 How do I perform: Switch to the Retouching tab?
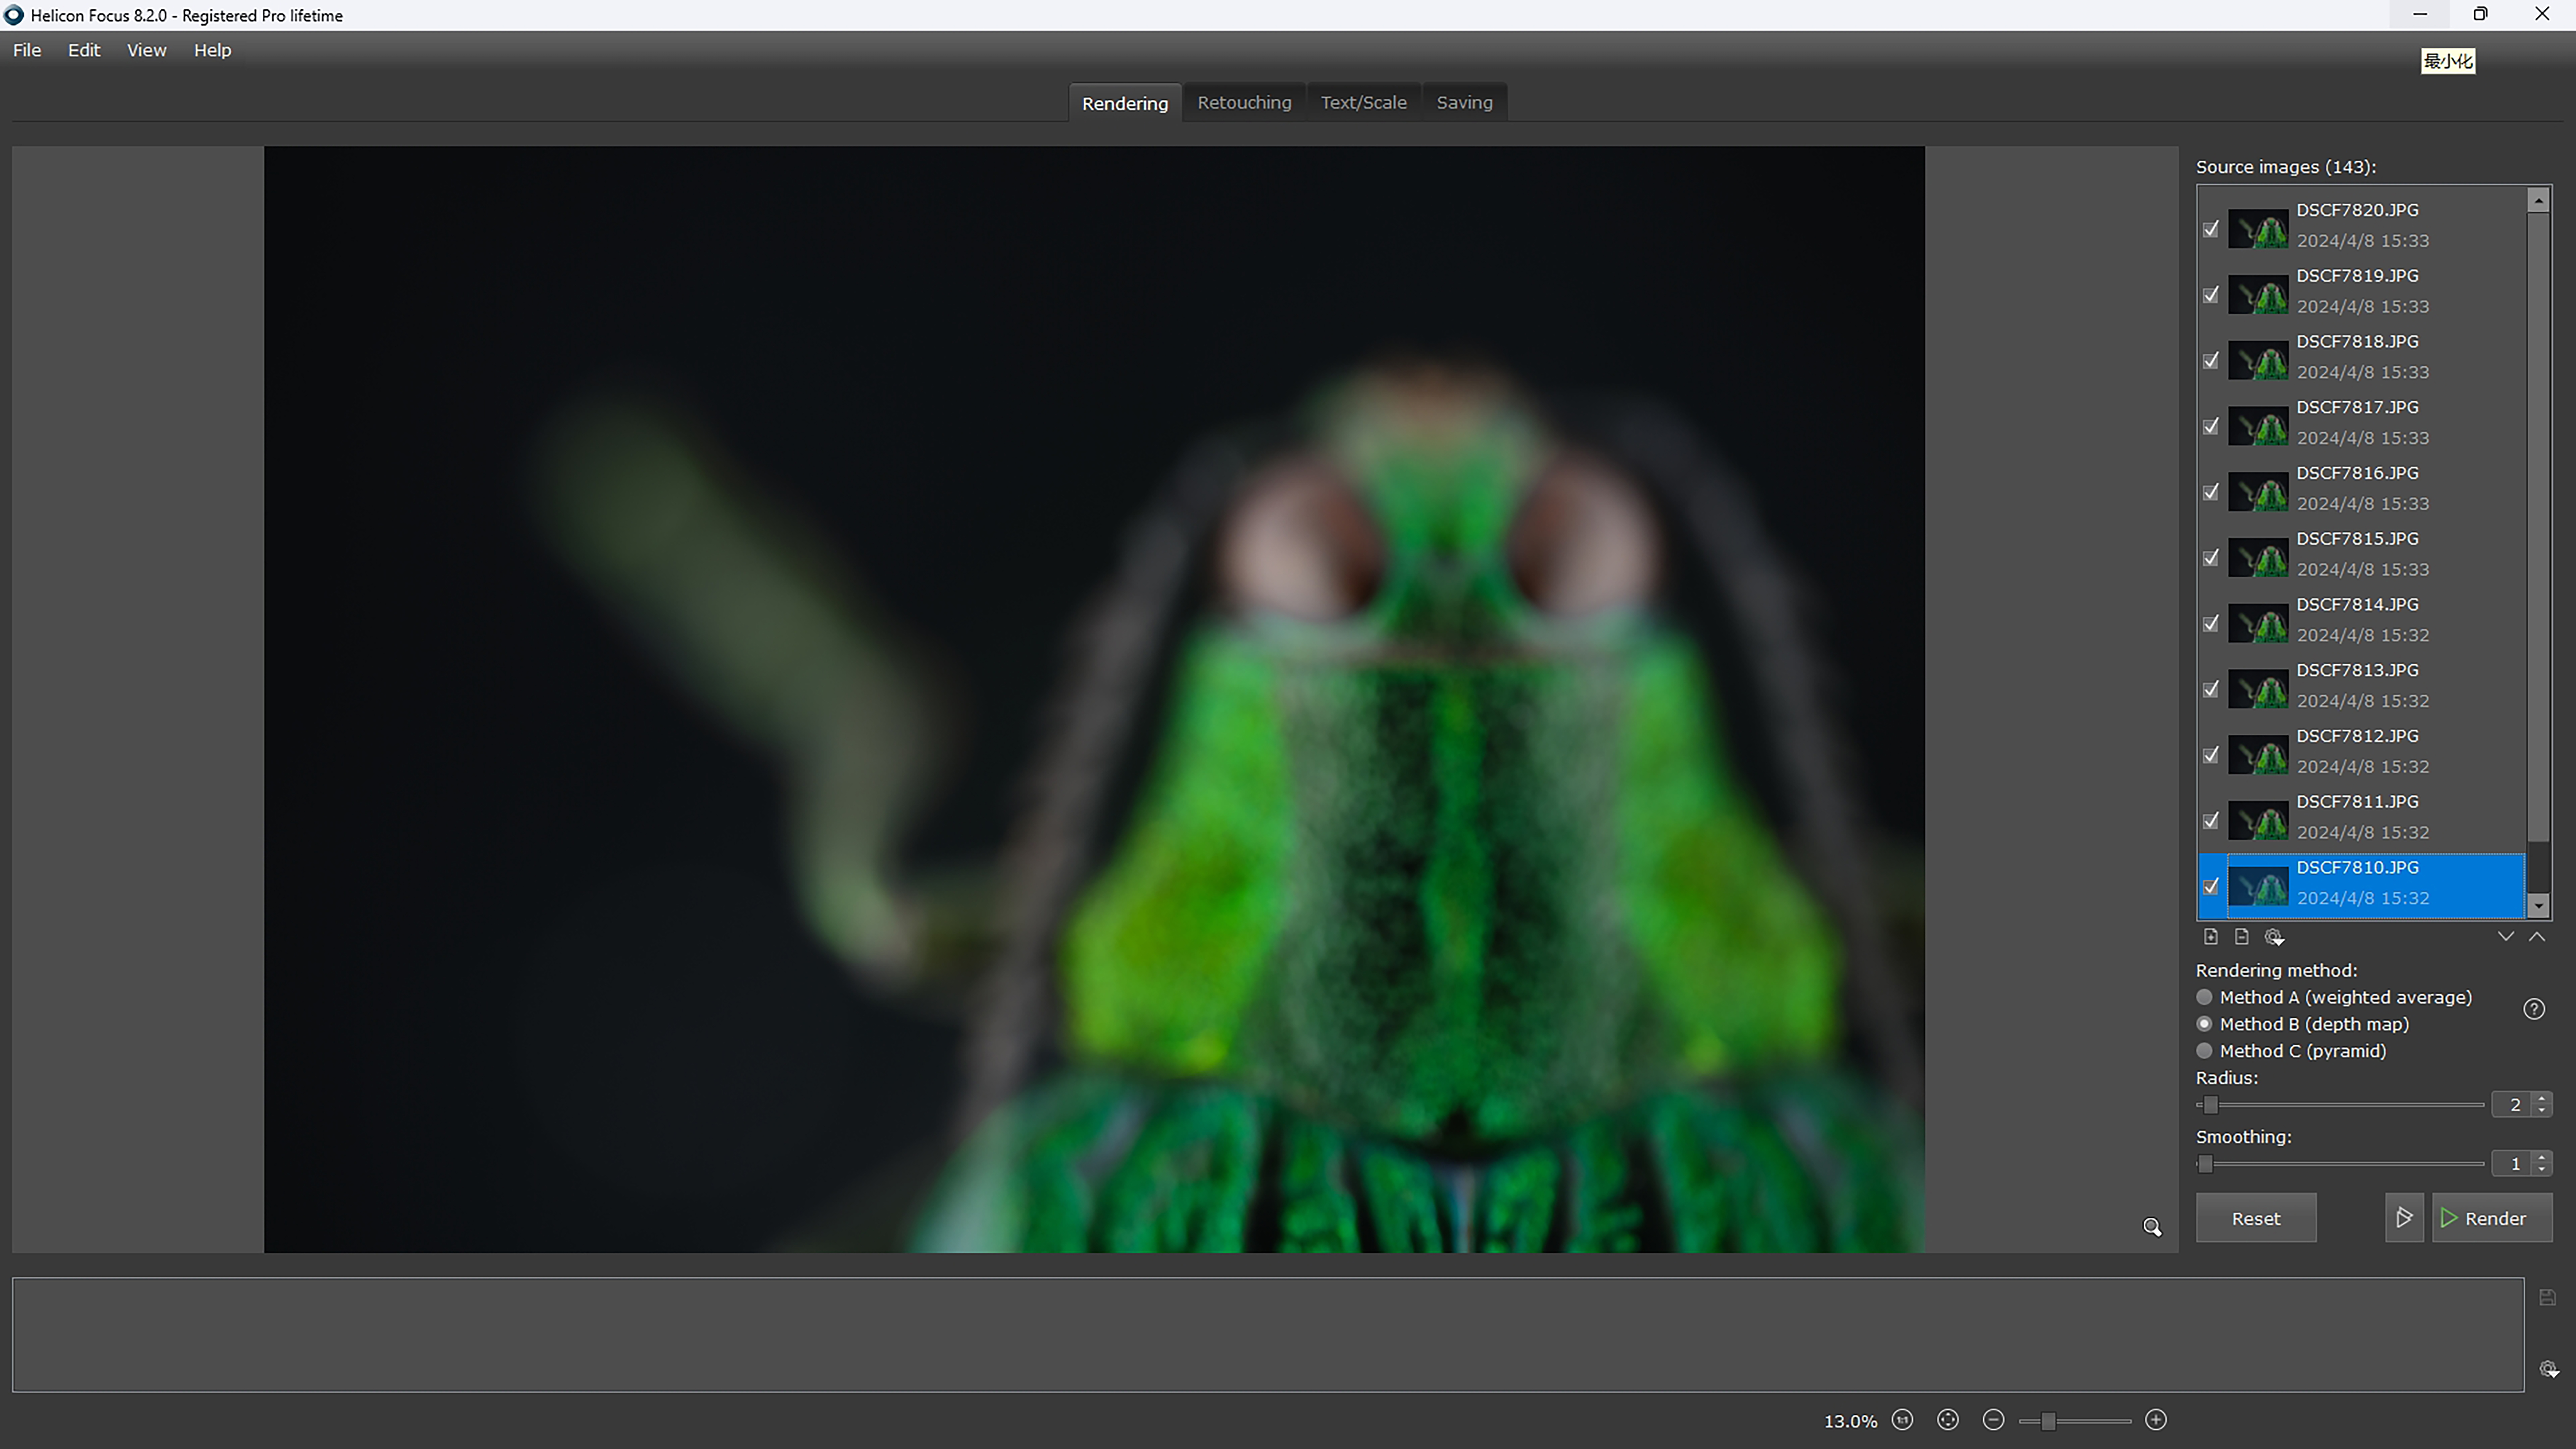pos(1244,102)
